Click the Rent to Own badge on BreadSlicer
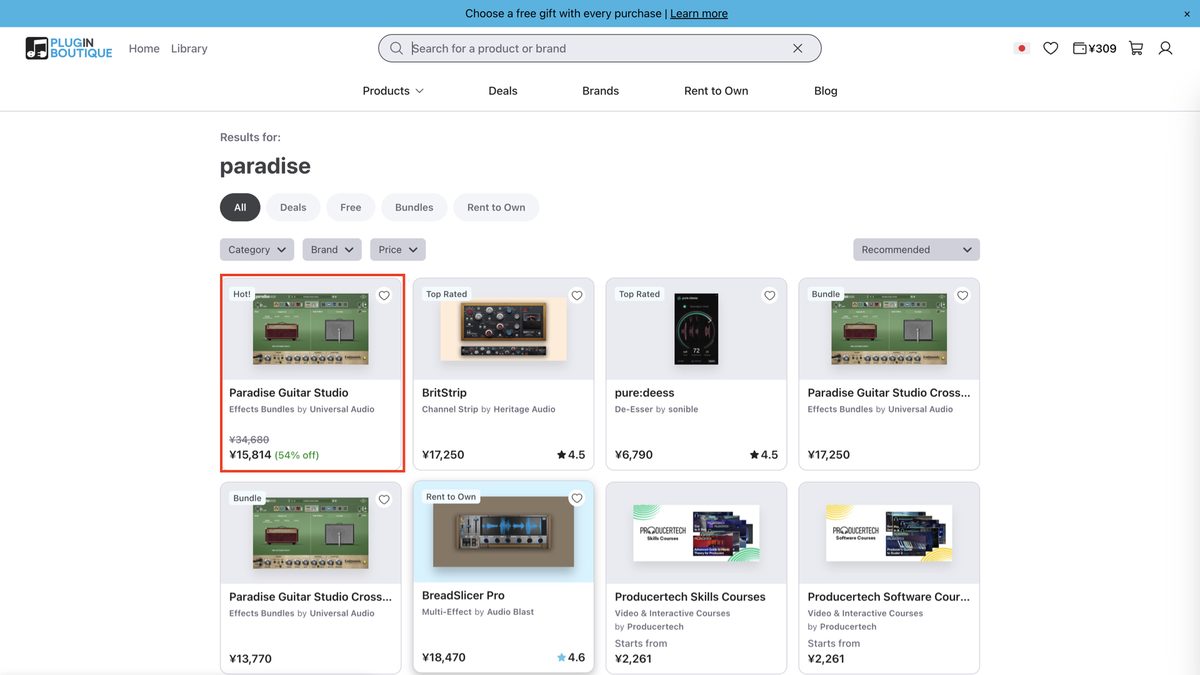 tap(451, 497)
